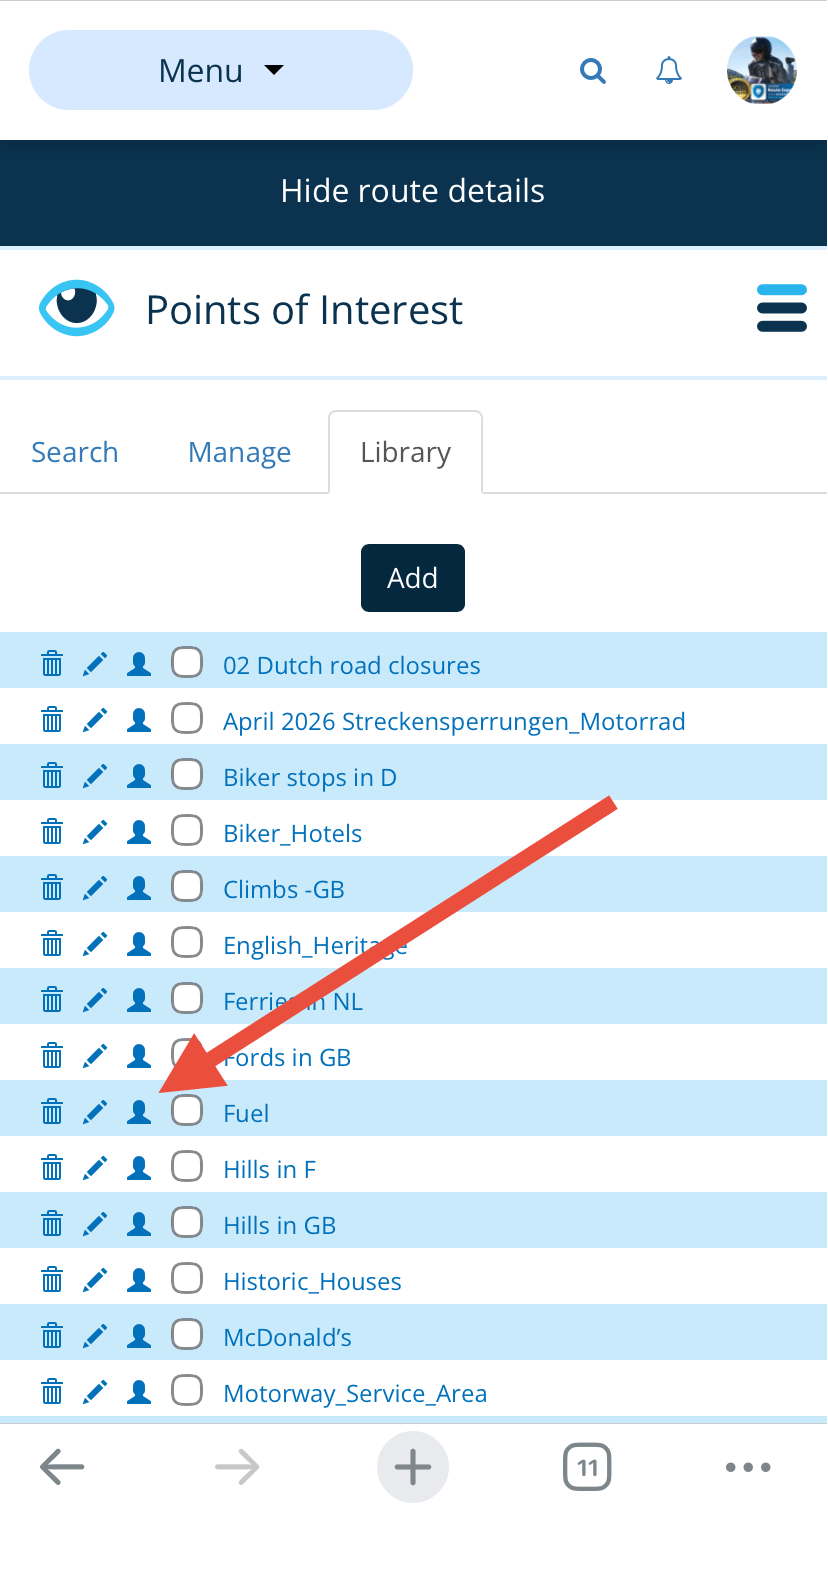Delete the 02 Dutch road closures list
This screenshot has height=1579, width=828.
click(x=52, y=664)
